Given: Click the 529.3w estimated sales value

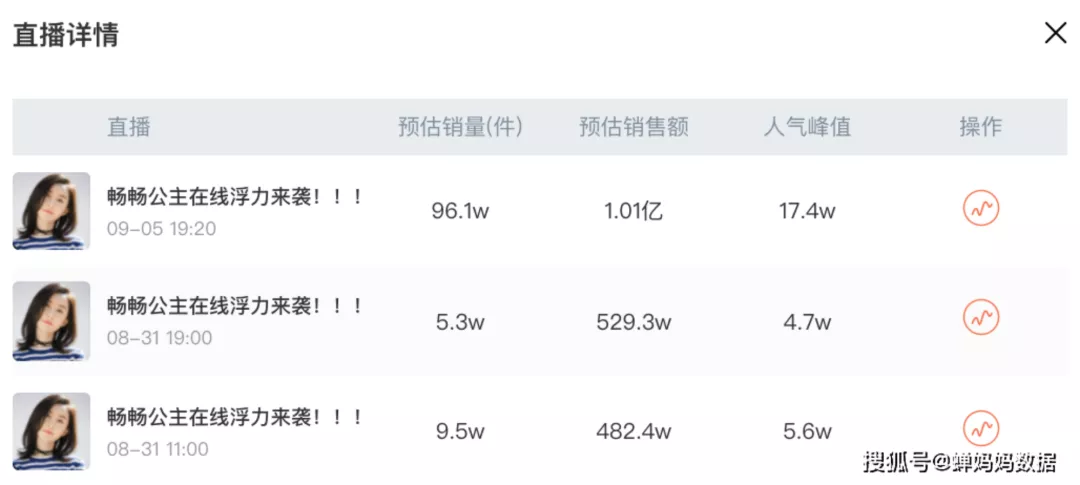Looking at the screenshot, I should click(634, 321).
